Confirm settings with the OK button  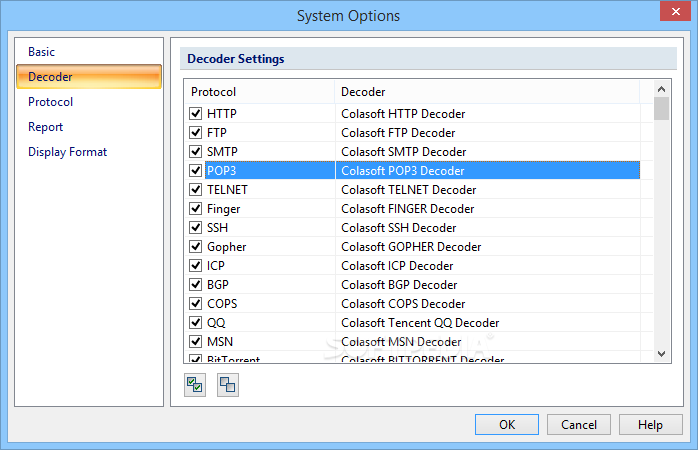point(507,425)
